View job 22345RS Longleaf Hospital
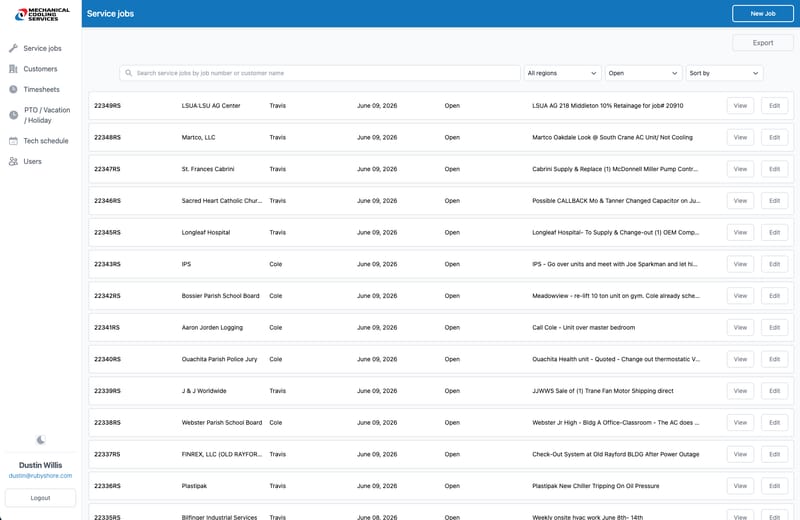 [x=740, y=232]
